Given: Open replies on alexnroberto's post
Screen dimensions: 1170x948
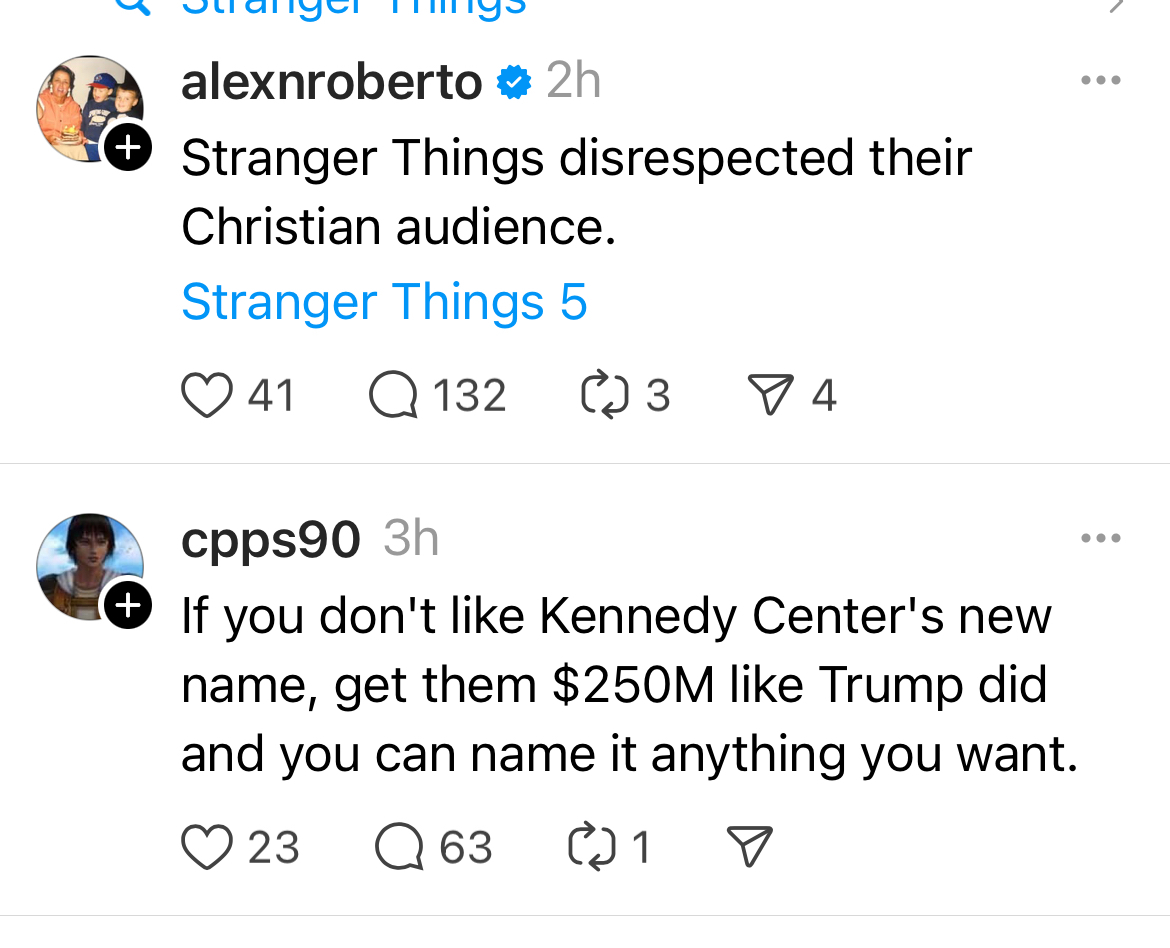Looking at the screenshot, I should tap(393, 396).
